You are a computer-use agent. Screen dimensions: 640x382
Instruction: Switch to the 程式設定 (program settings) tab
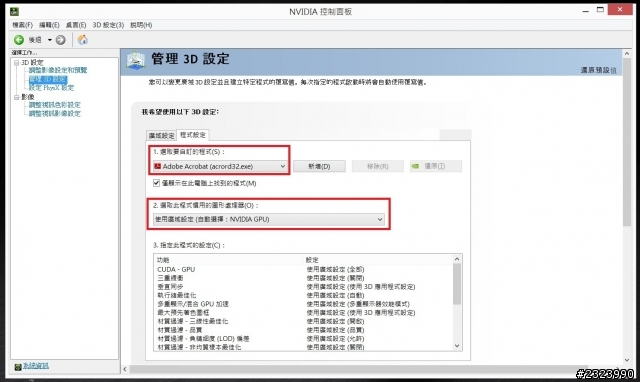pos(193,135)
